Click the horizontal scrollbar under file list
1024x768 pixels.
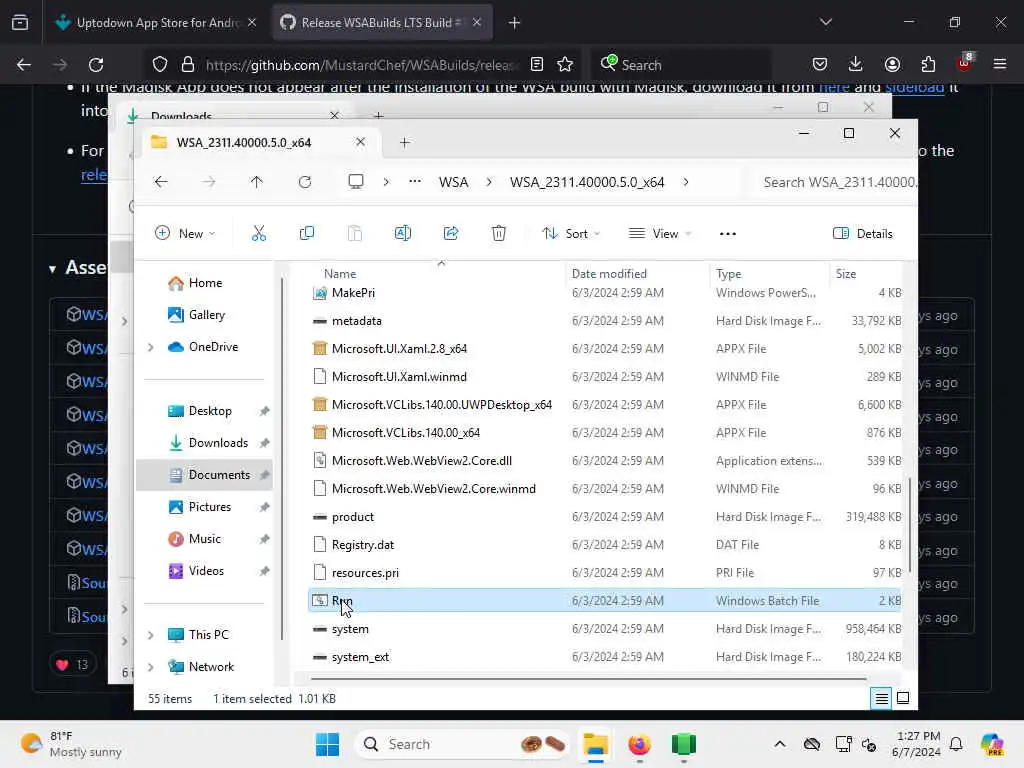[588, 679]
